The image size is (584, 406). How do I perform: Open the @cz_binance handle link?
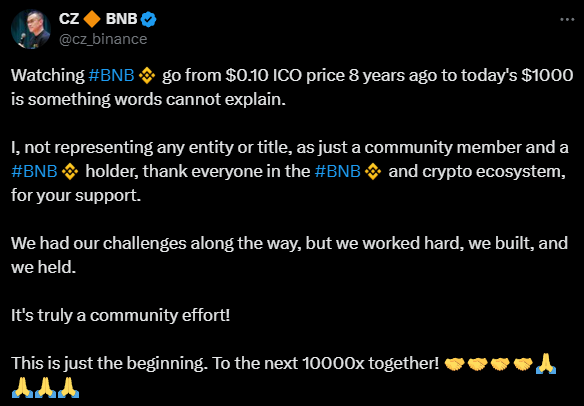pyautogui.click(x=103, y=39)
